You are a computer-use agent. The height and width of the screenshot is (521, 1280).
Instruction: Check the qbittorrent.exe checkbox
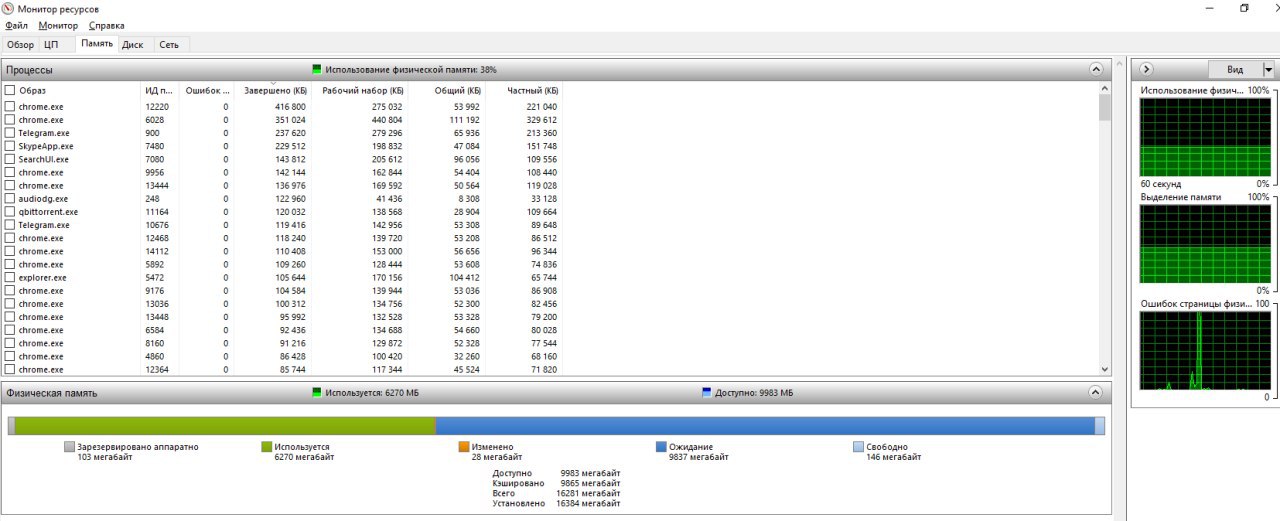10,212
